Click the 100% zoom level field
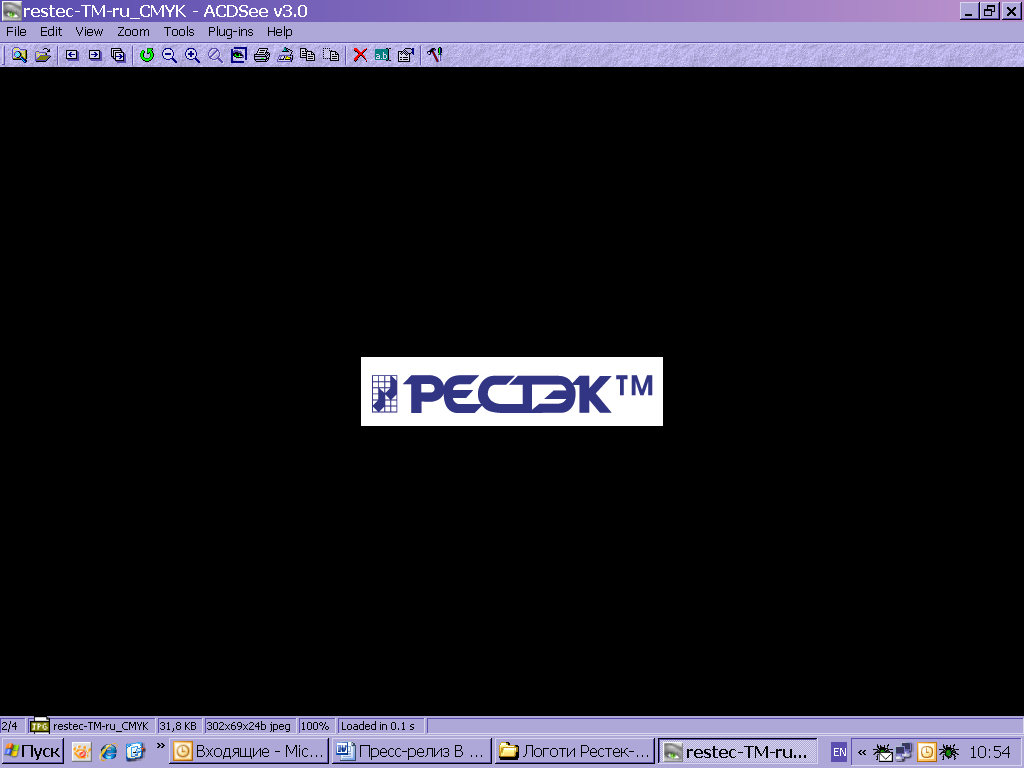 click(315, 726)
